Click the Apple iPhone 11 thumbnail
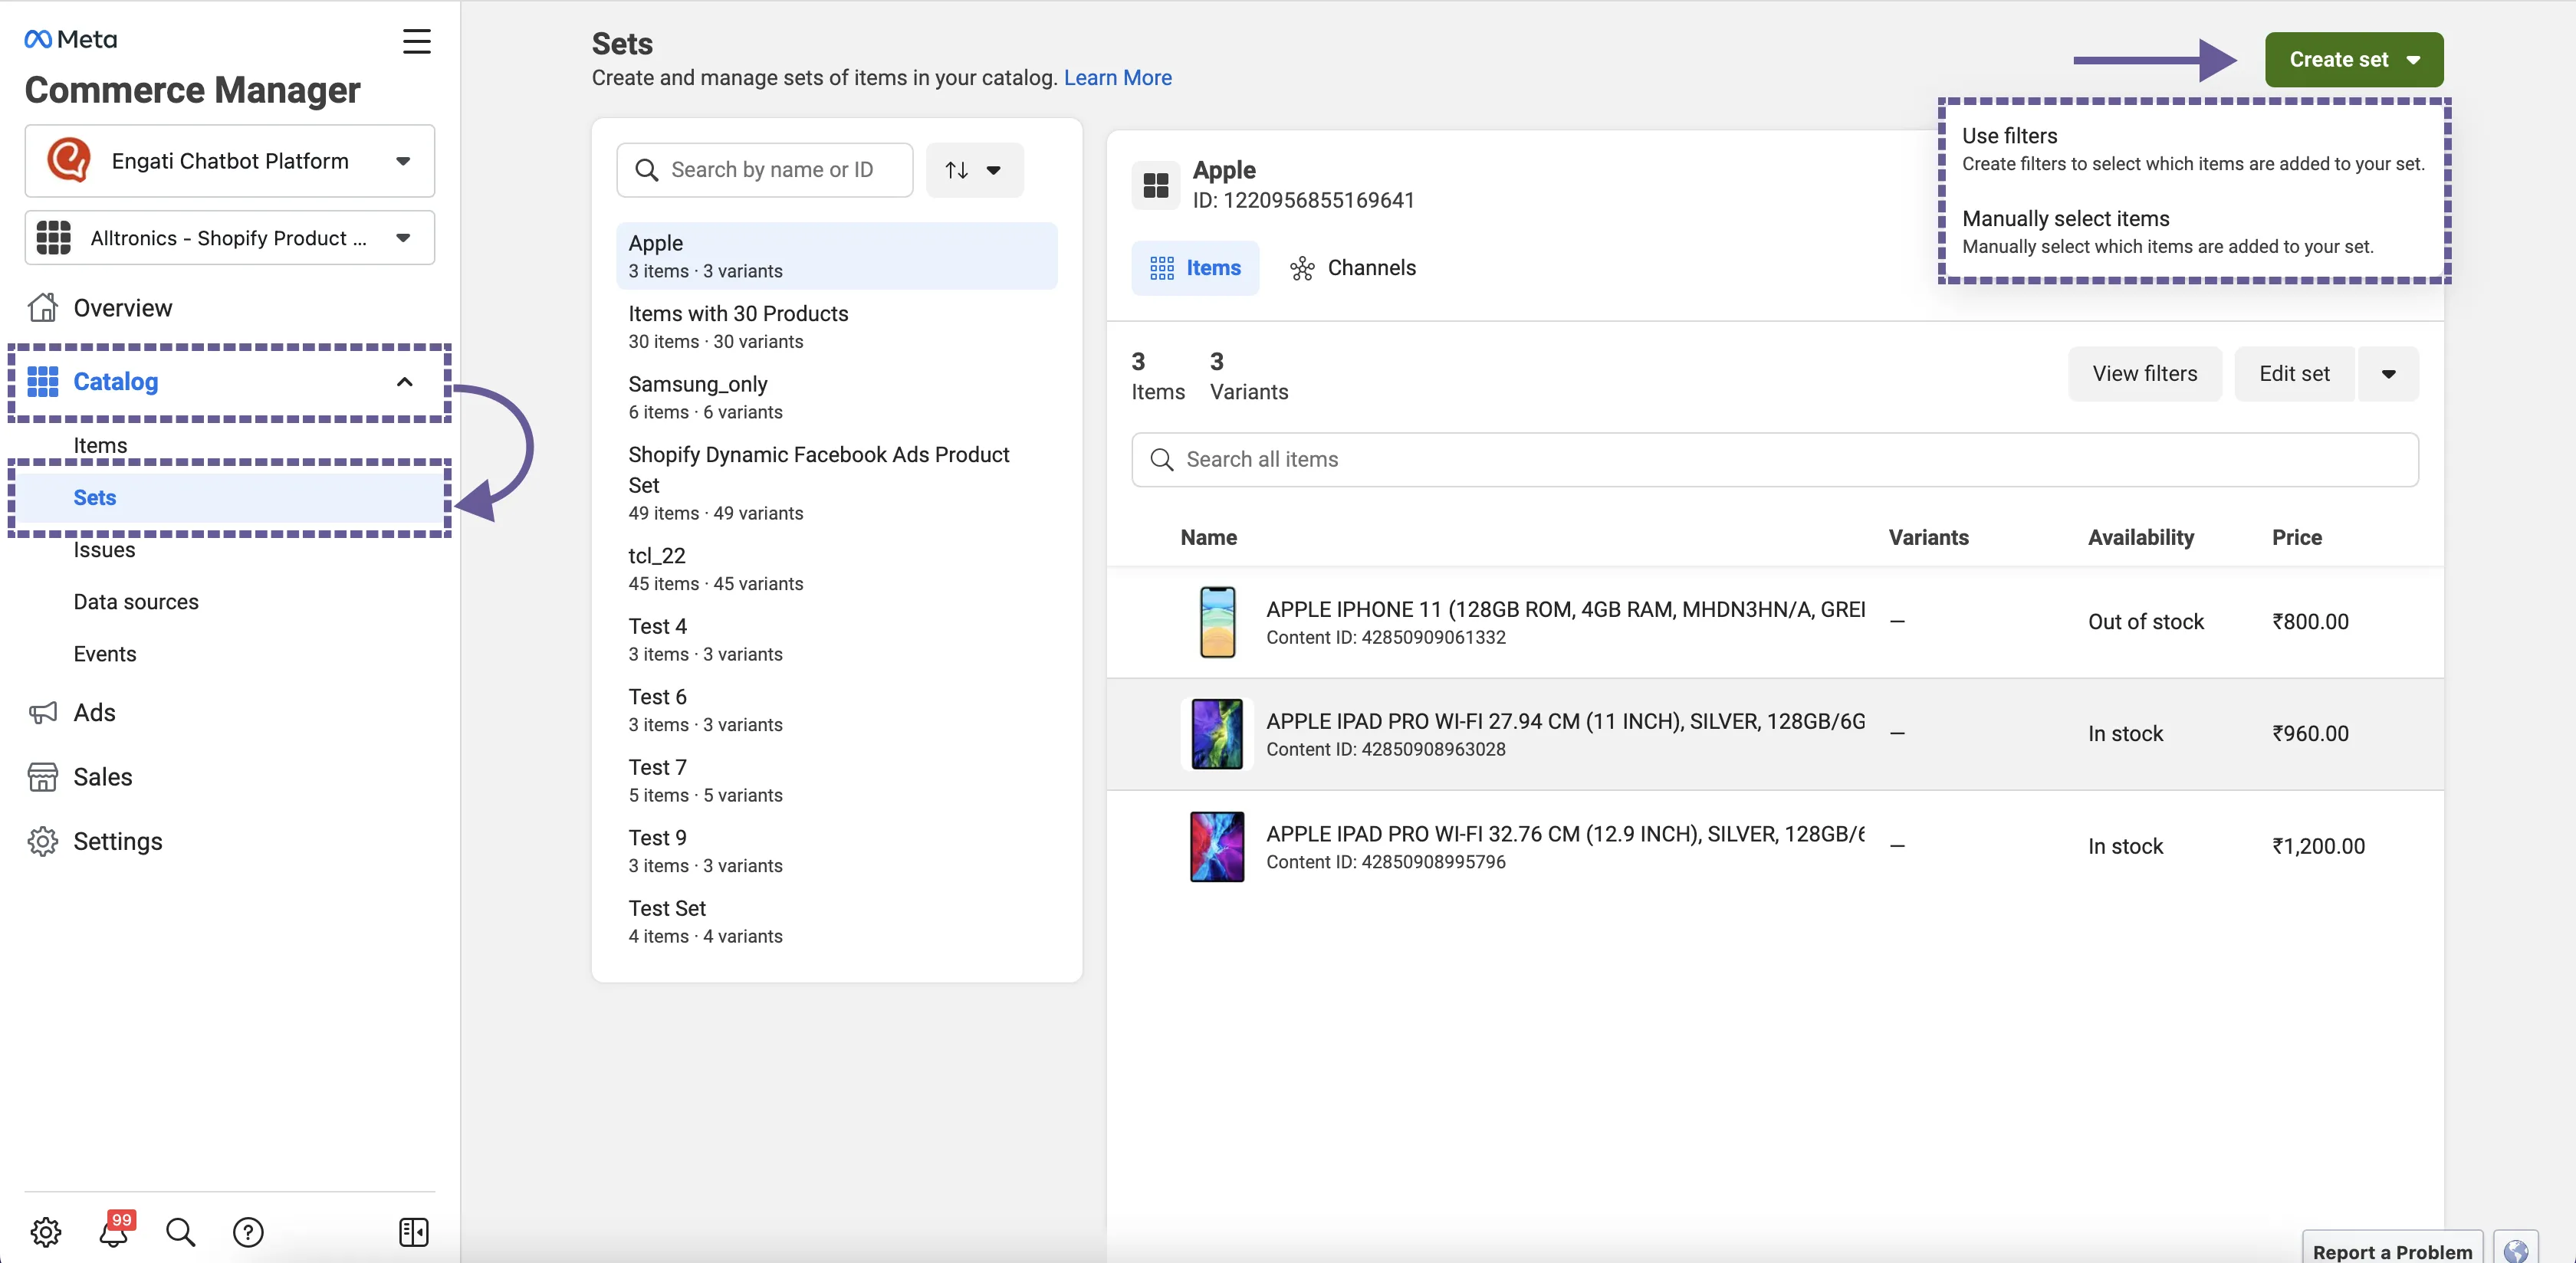This screenshot has width=2576, height=1263. coord(1217,621)
